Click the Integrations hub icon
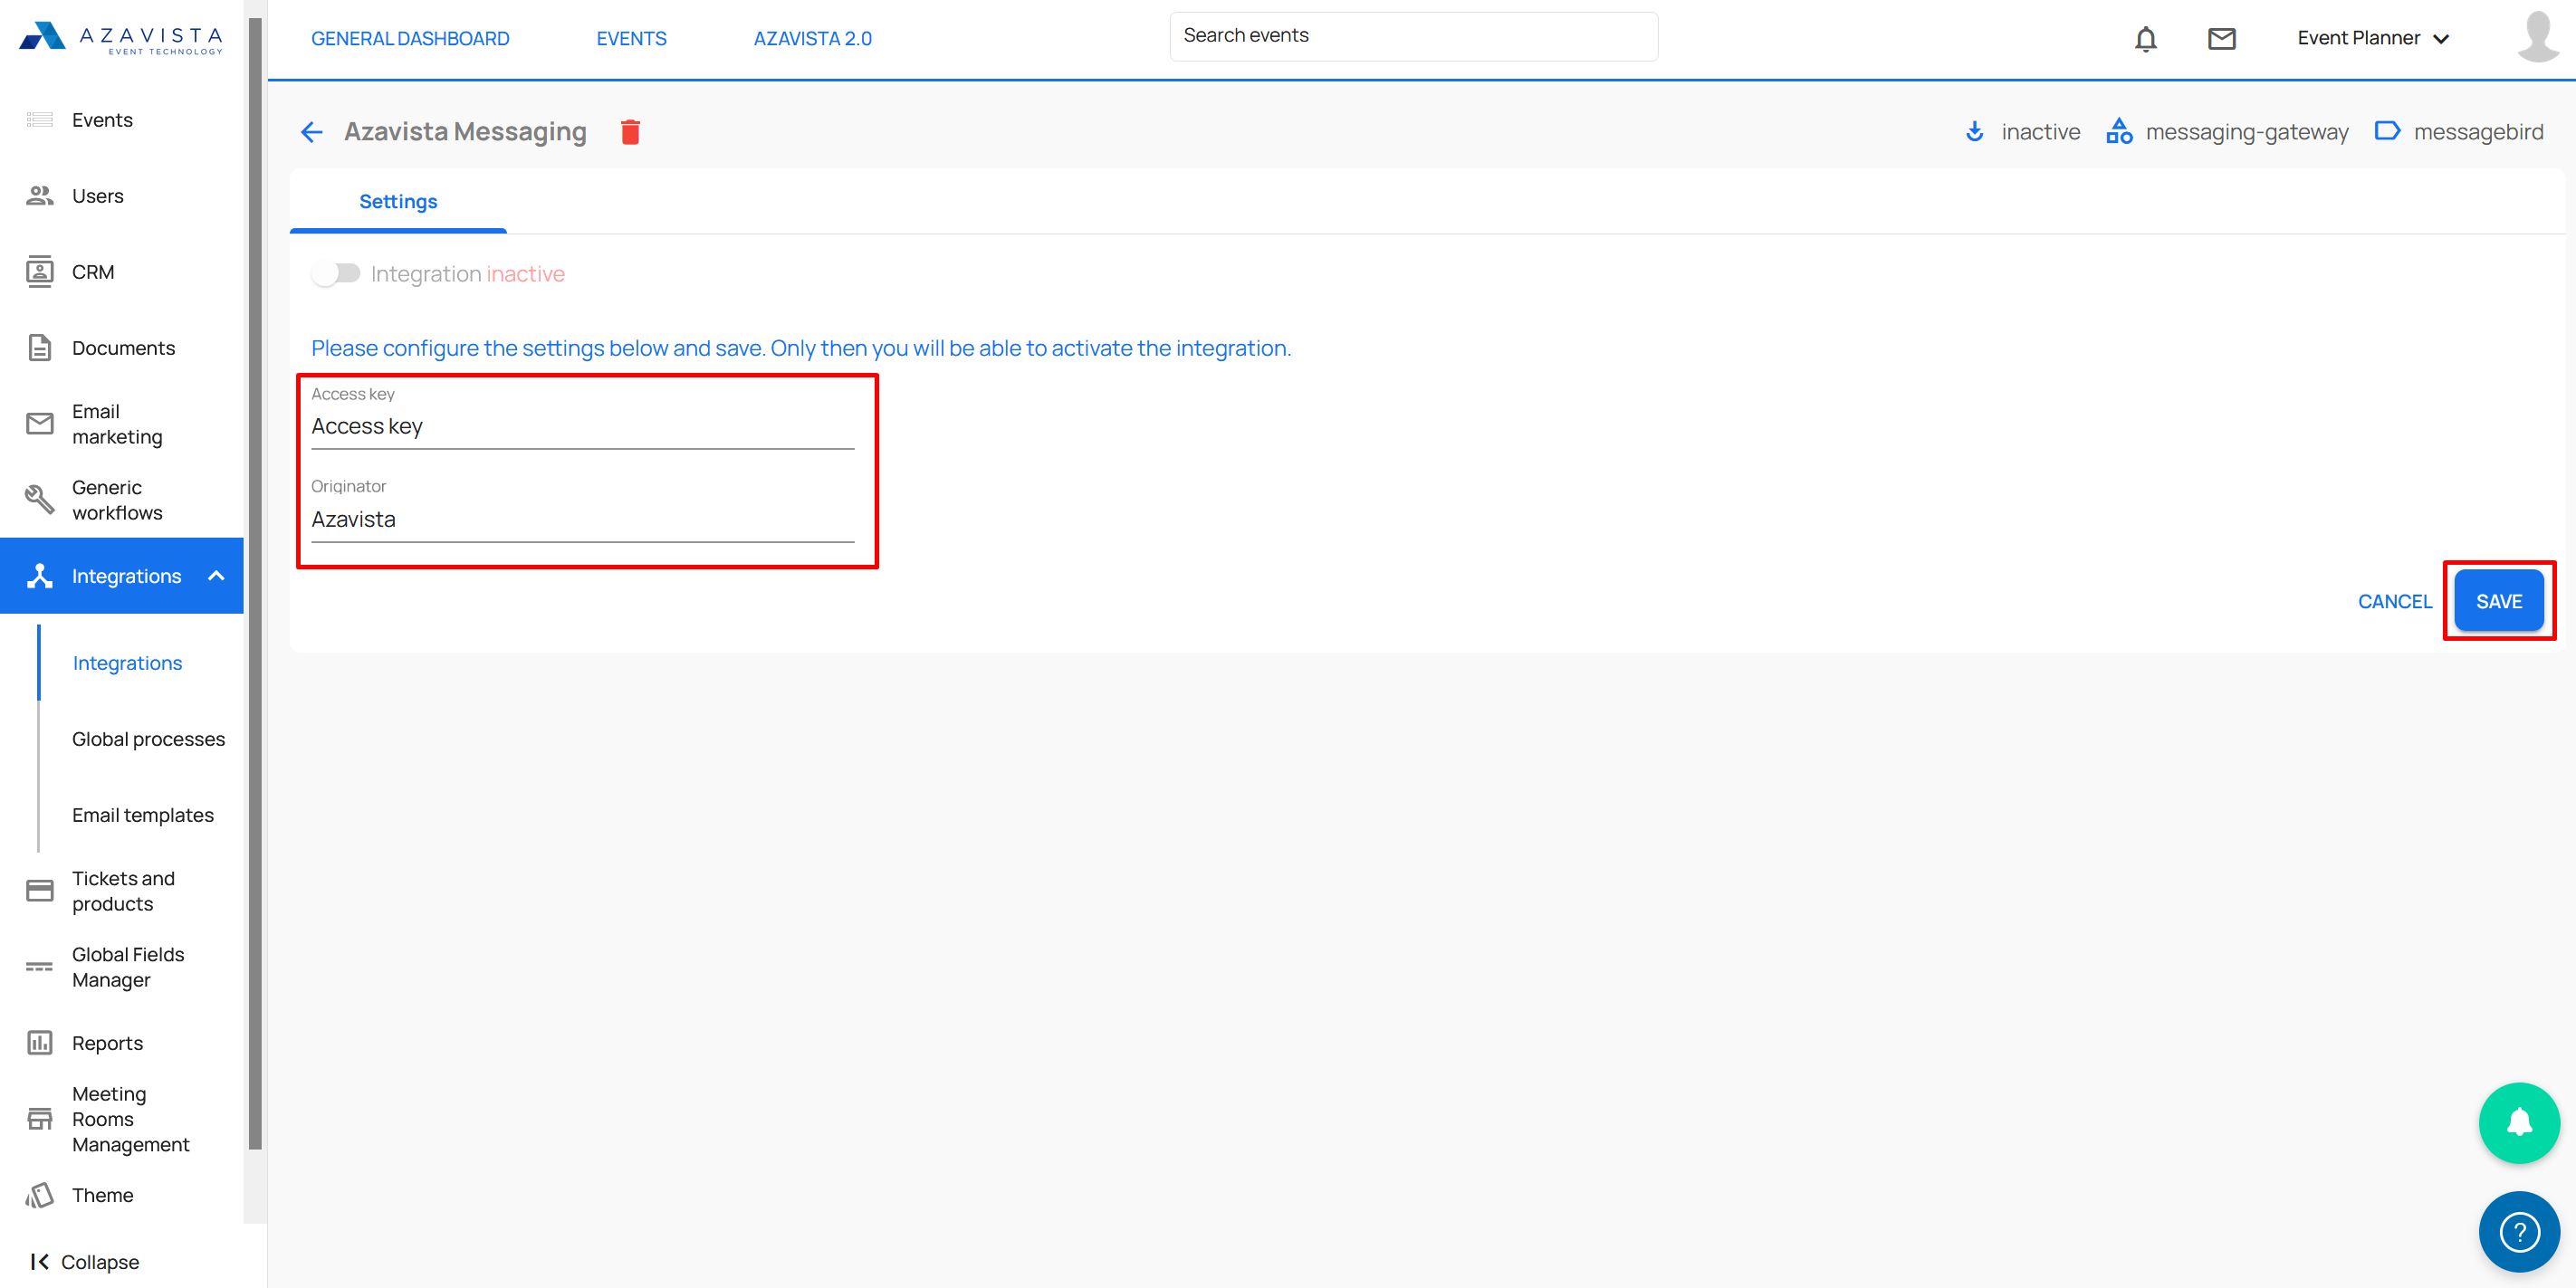This screenshot has width=2576, height=1288. [40, 576]
